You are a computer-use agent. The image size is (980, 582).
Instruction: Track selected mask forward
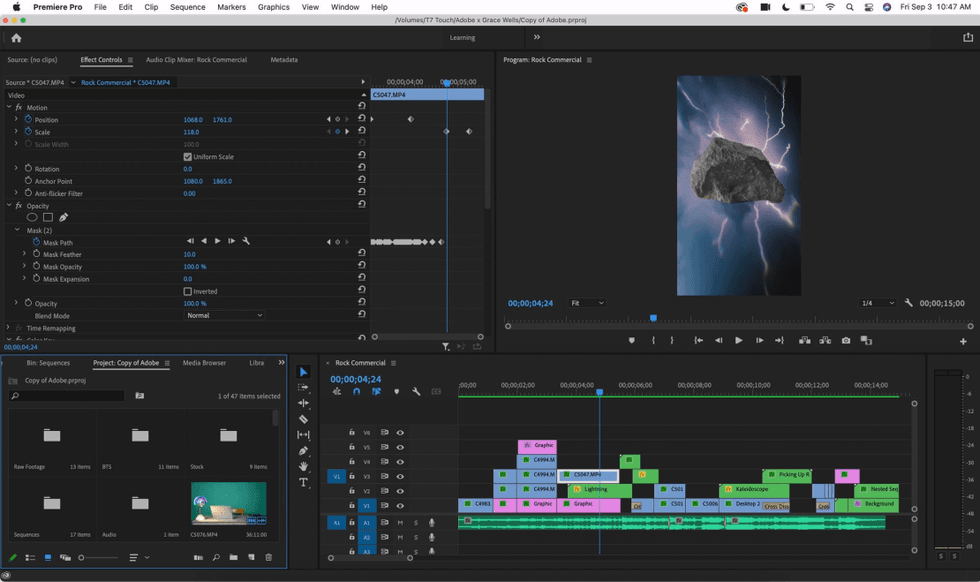(218, 241)
